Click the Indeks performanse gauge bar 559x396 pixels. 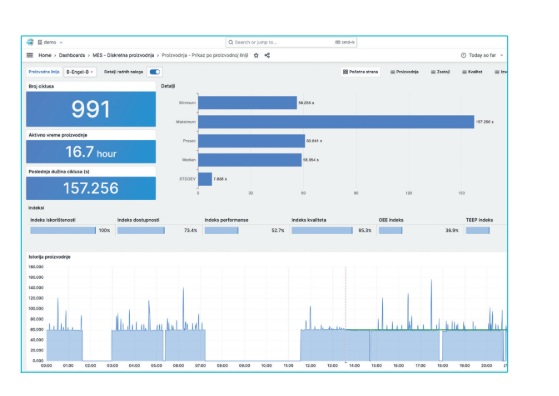(221, 231)
